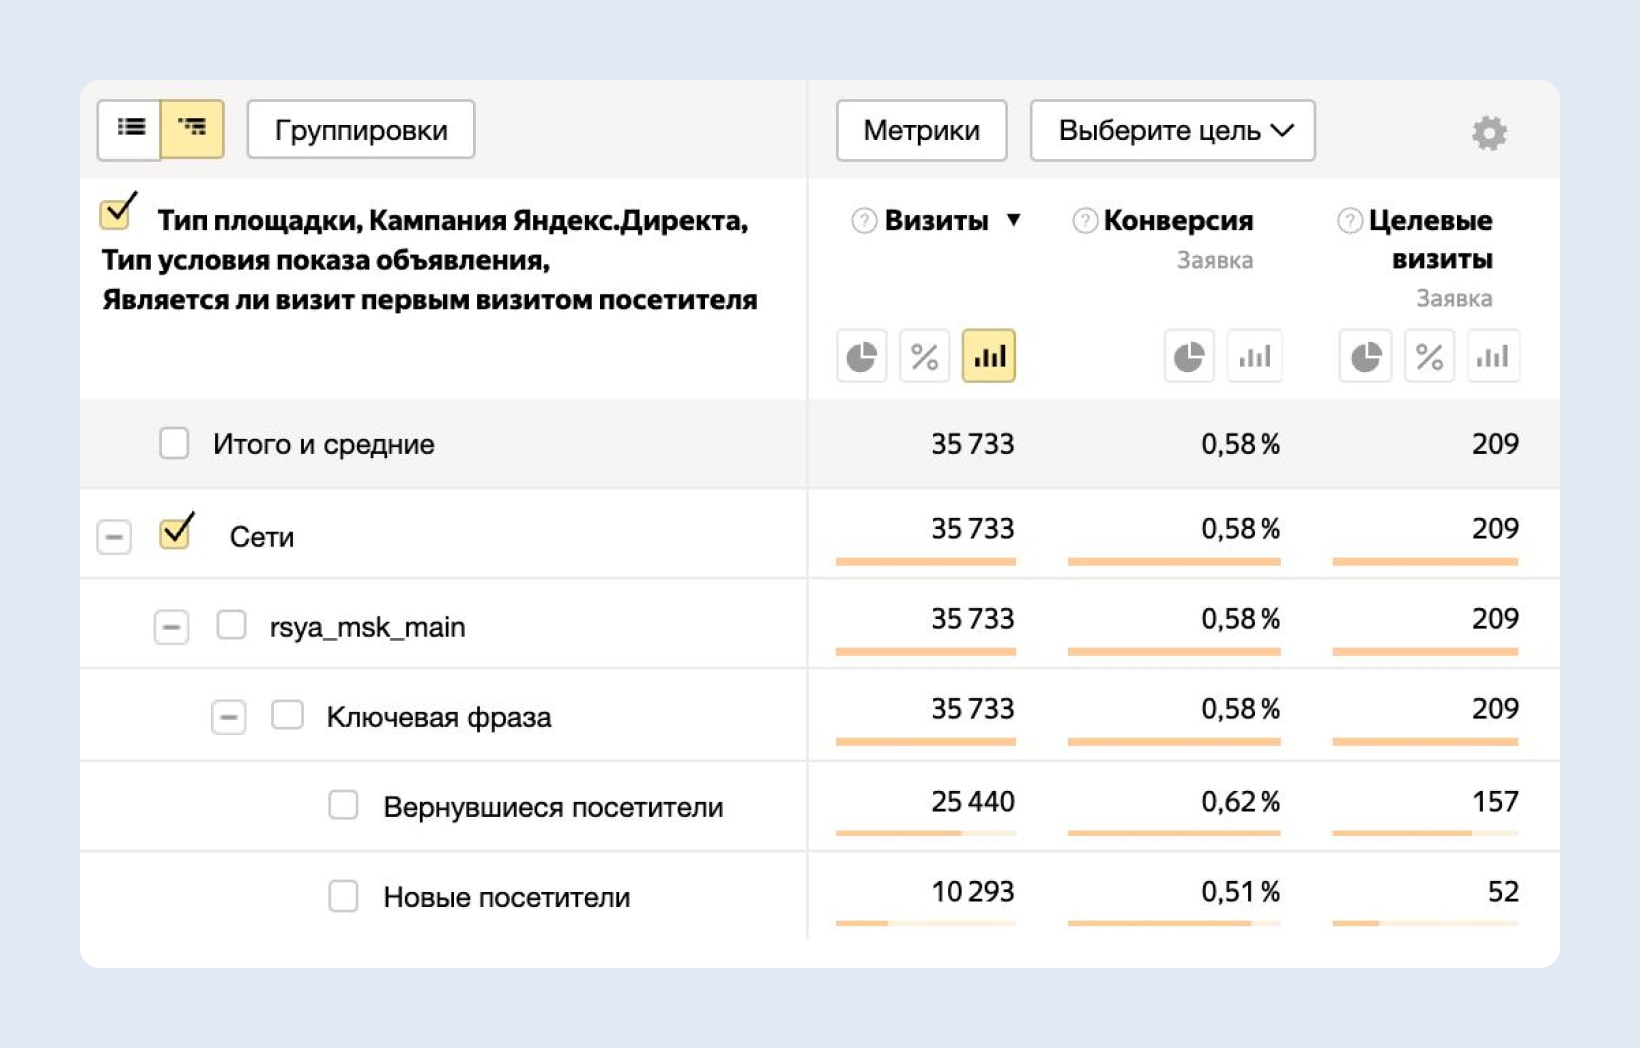Show percent view for Целевые визиты column
The height and width of the screenshot is (1048, 1640).
click(1430, 356)
